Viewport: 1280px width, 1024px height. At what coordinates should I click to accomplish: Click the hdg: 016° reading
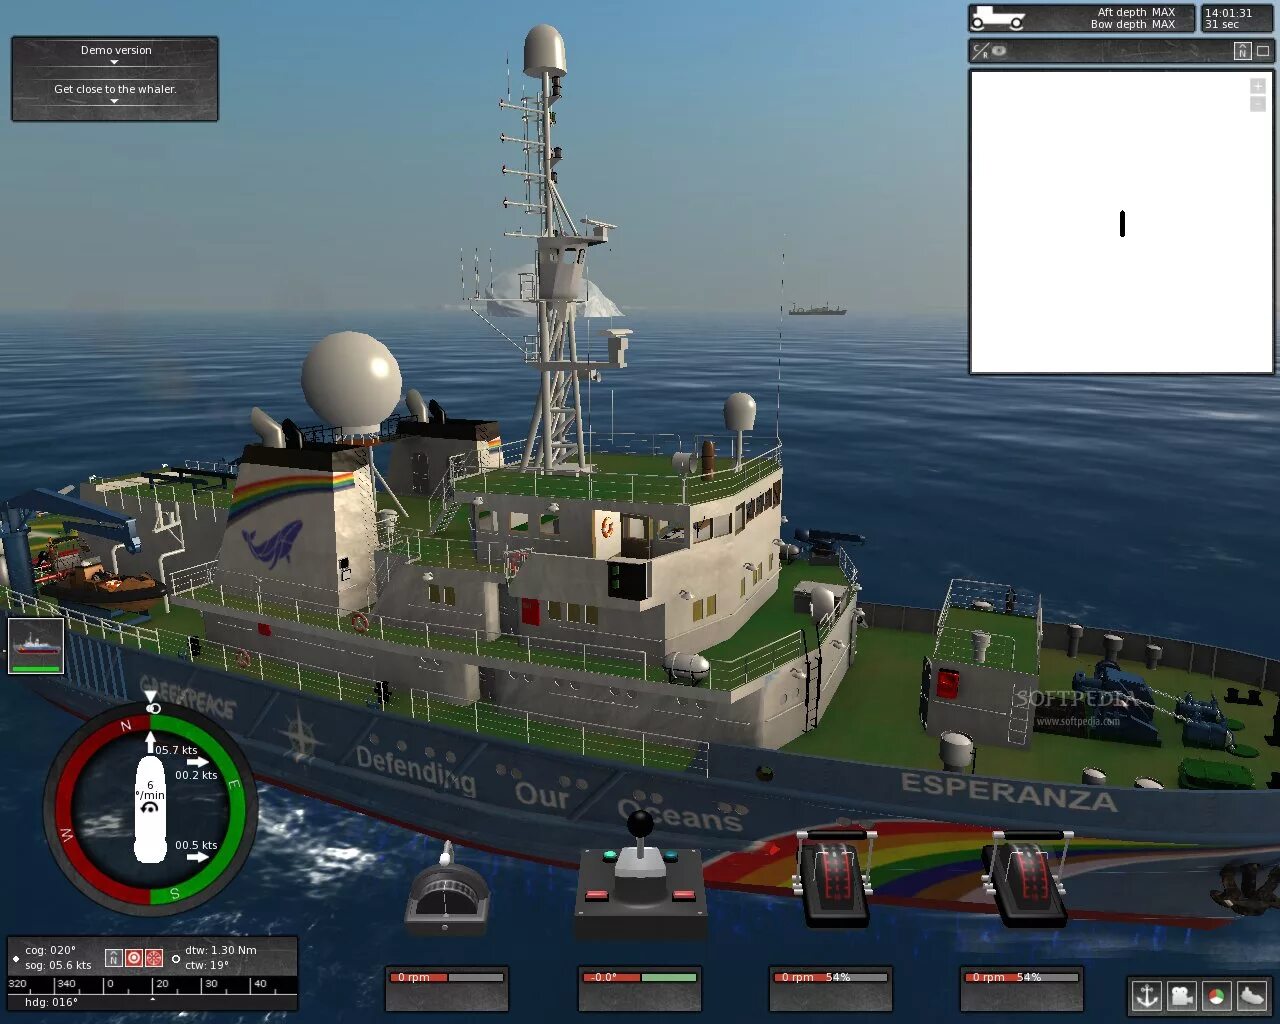coord(51,1002)
